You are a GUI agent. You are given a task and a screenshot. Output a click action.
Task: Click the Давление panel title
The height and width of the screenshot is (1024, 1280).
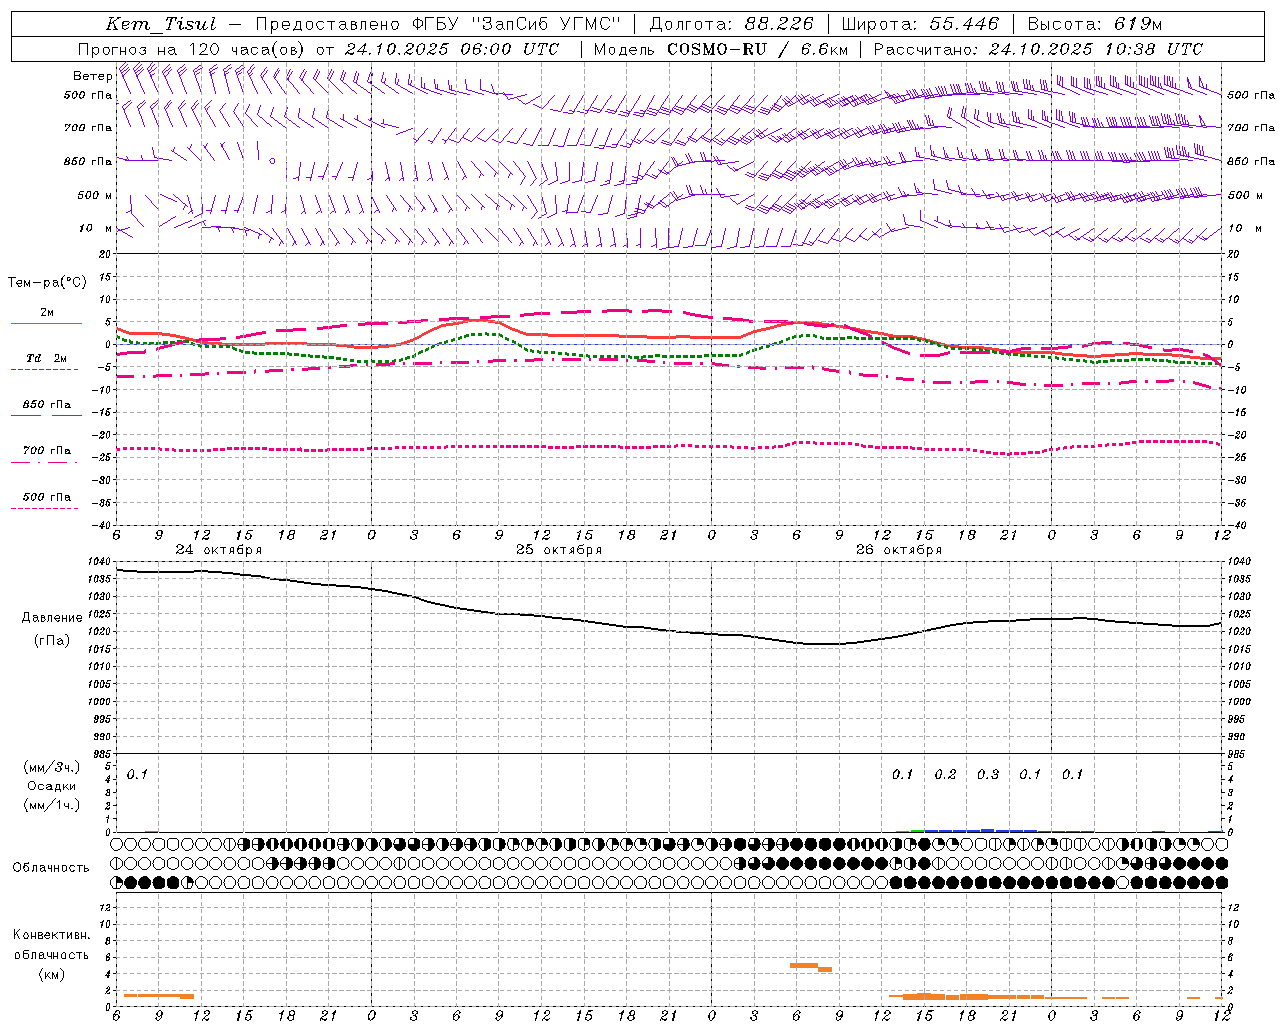tap(52, 618)
